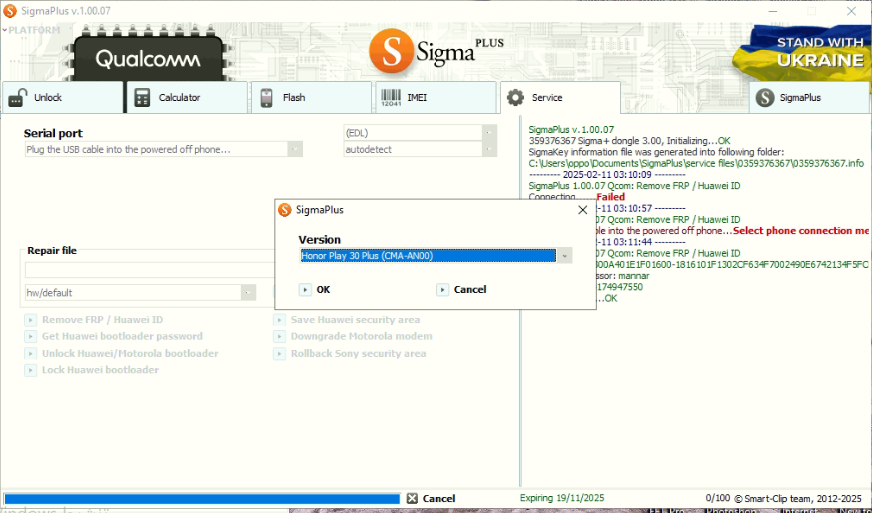Click the Smart-Clip team copyright text
Viewport: 872px width, 513px height.
[797, 499]
